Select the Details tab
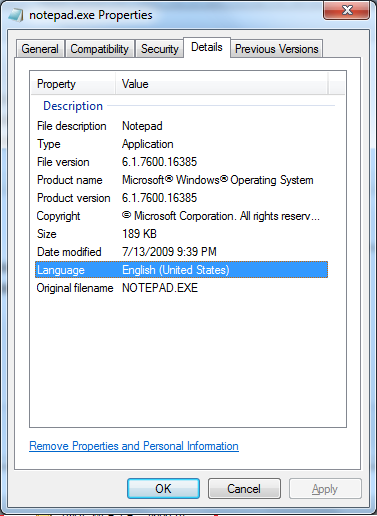Image resolution: width=377 pixels, height=516 pixels. click(x=207, y=47)
